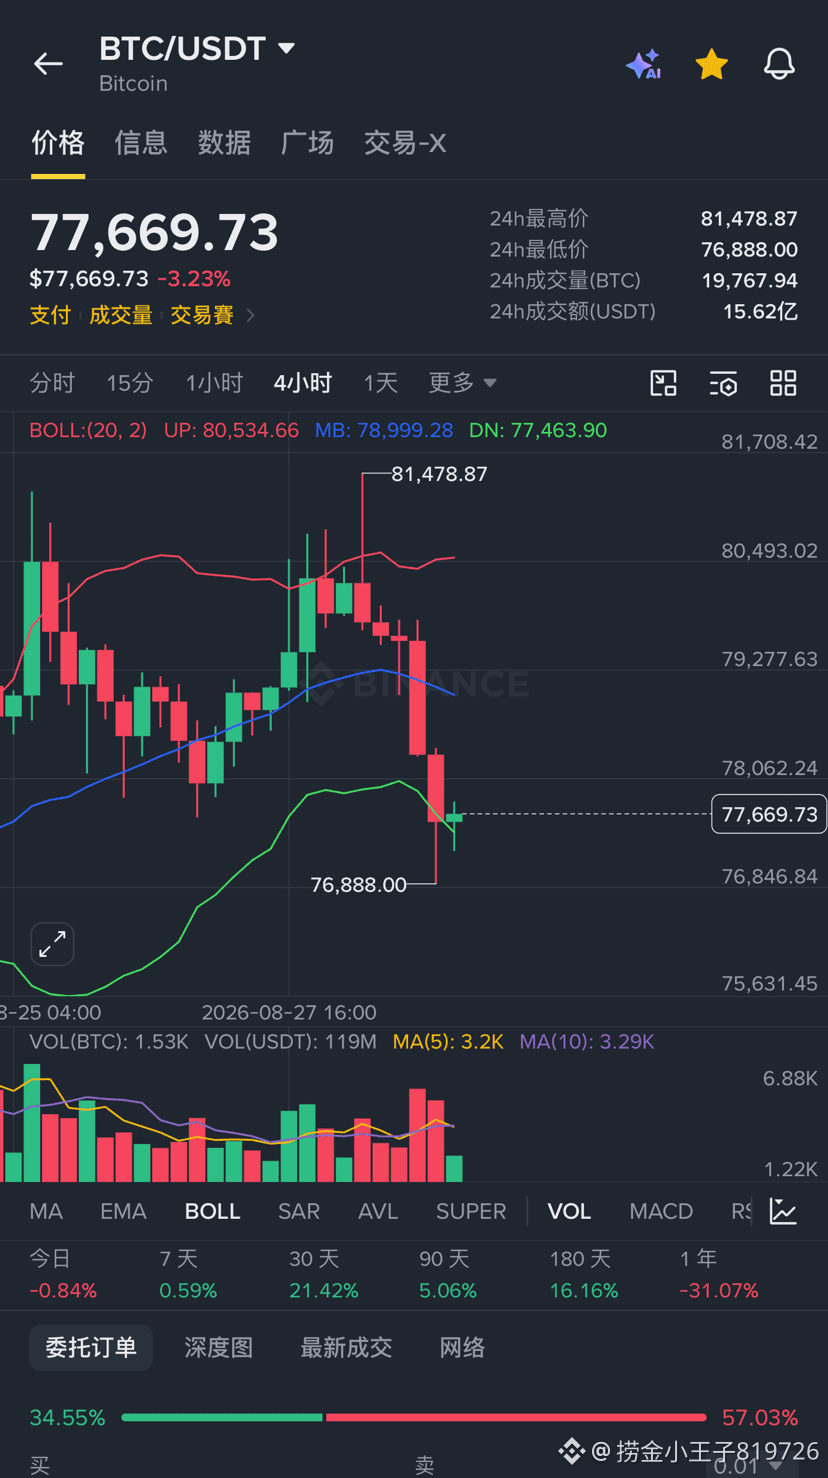
Task: Switch to the 信息 tab
Action: [141, 143]
